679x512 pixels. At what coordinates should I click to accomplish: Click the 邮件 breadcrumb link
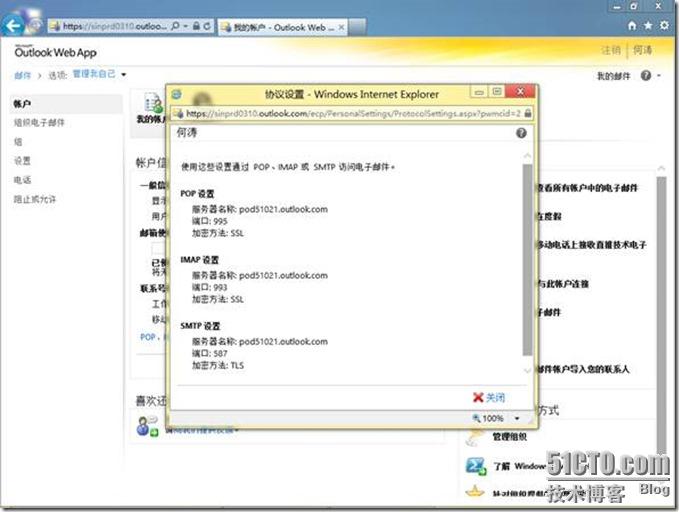[x=23, y=76]
